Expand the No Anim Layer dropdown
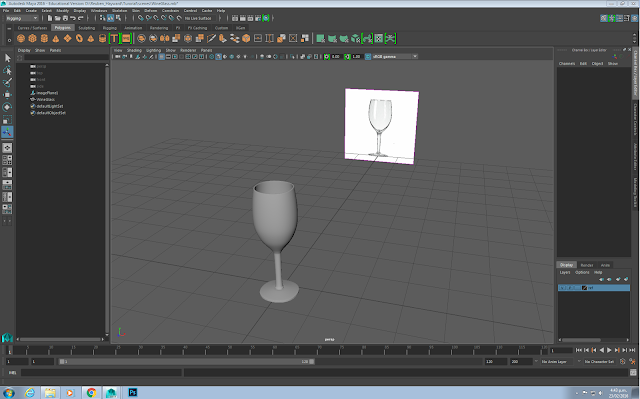This screenshot has height=399, width=640. pos(557,361)
